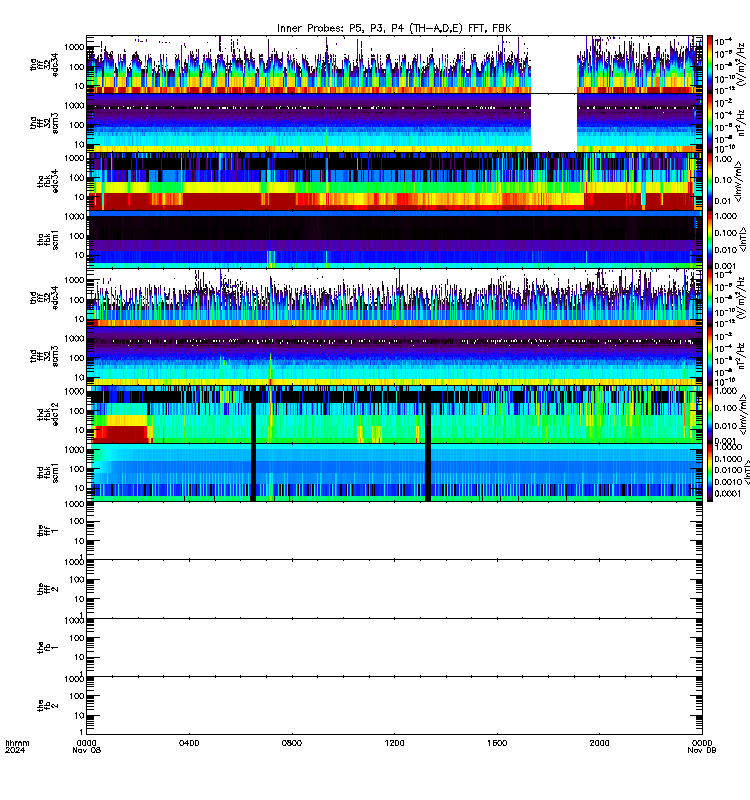Image resolution: width=750 pixels, height=800 pixels.
Task: Click the "the fb 1" axis label
Action: [48, 647]
